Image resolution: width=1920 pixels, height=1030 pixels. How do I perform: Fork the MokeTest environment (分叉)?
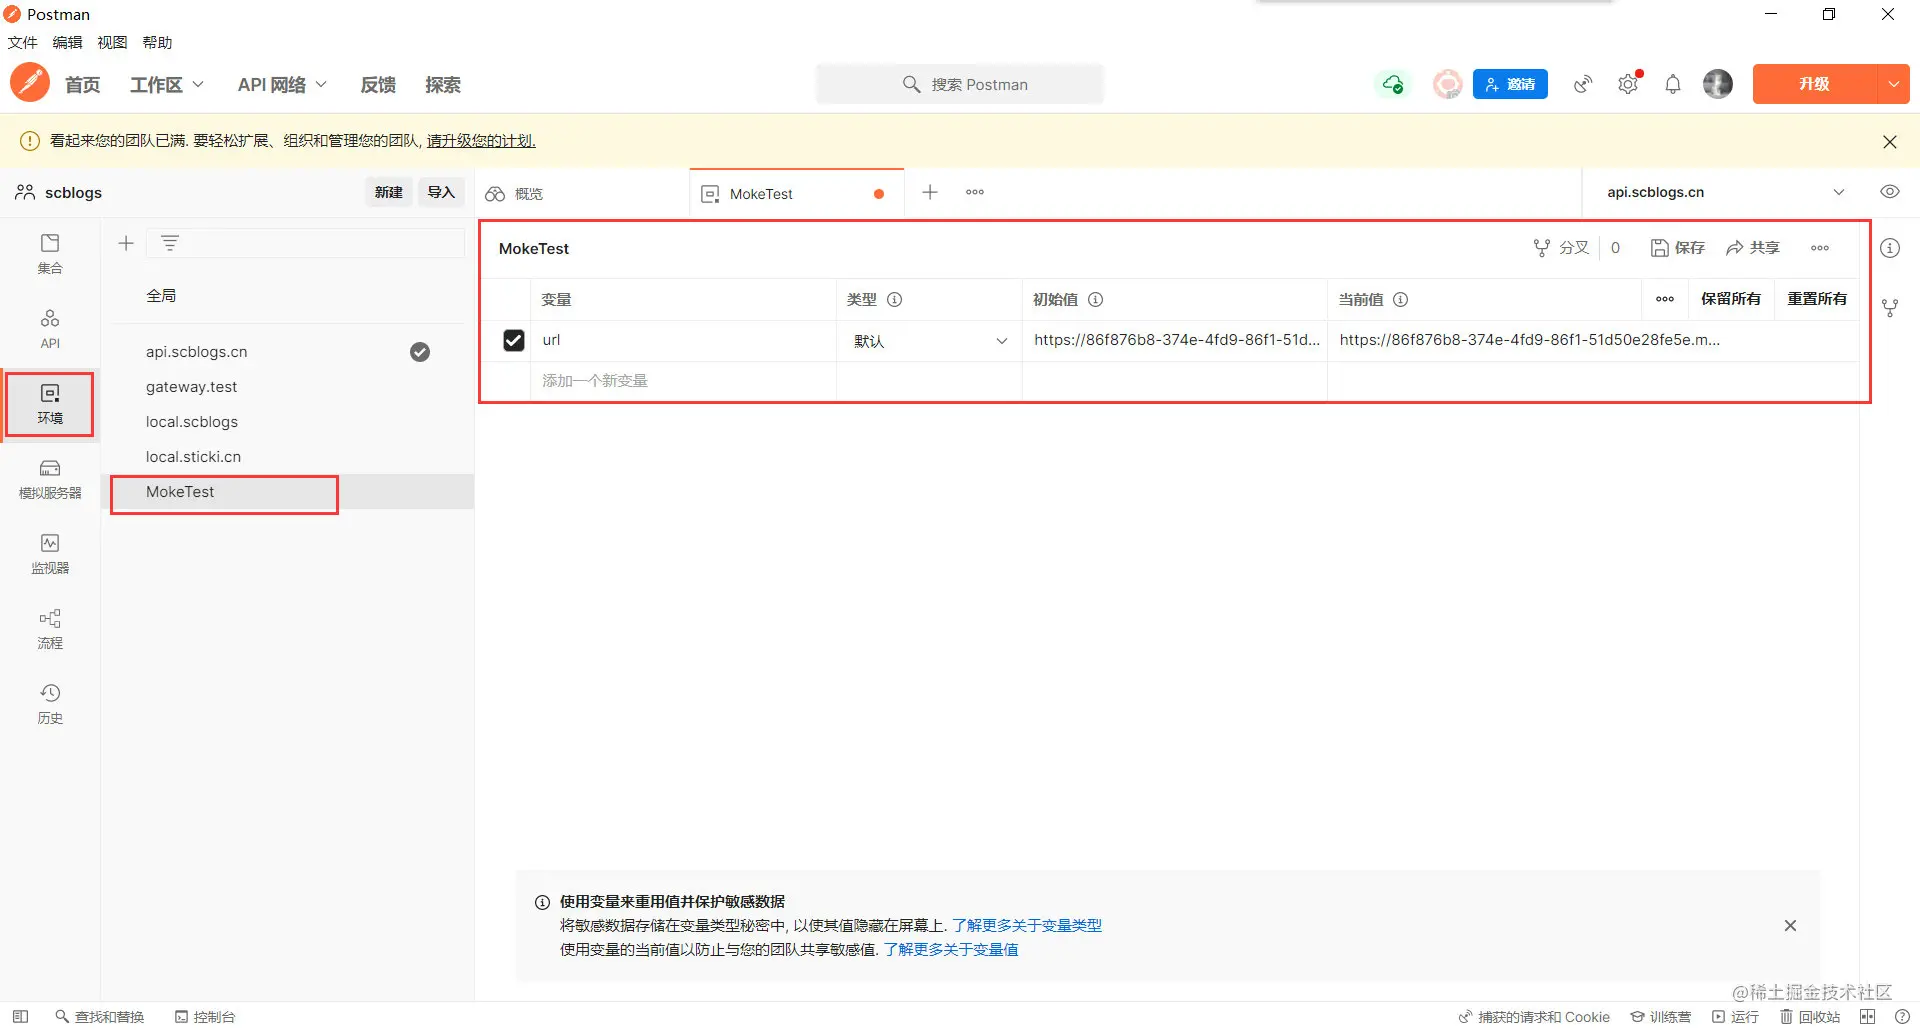(x=1561, y=248)
